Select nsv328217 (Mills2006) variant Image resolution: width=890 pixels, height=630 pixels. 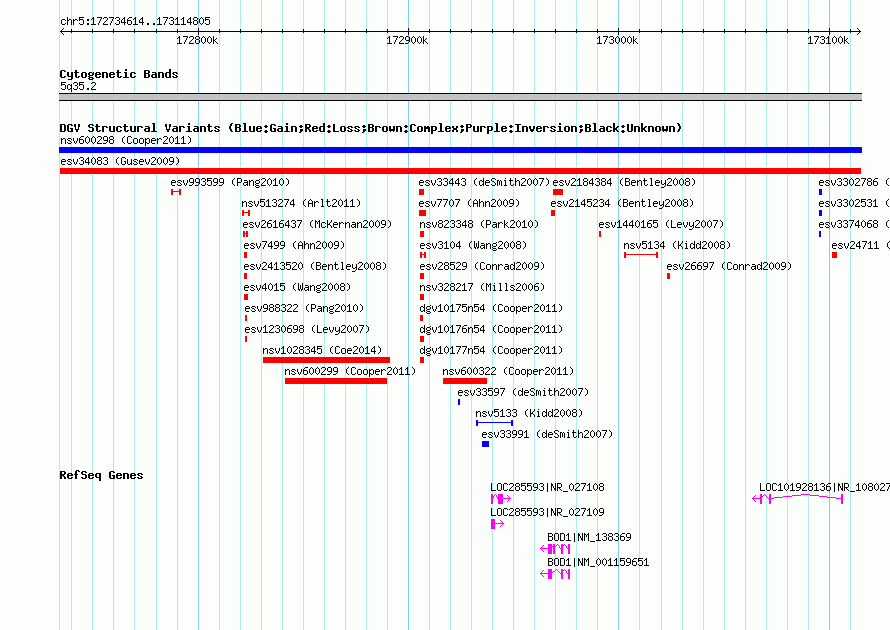(482, 287)
